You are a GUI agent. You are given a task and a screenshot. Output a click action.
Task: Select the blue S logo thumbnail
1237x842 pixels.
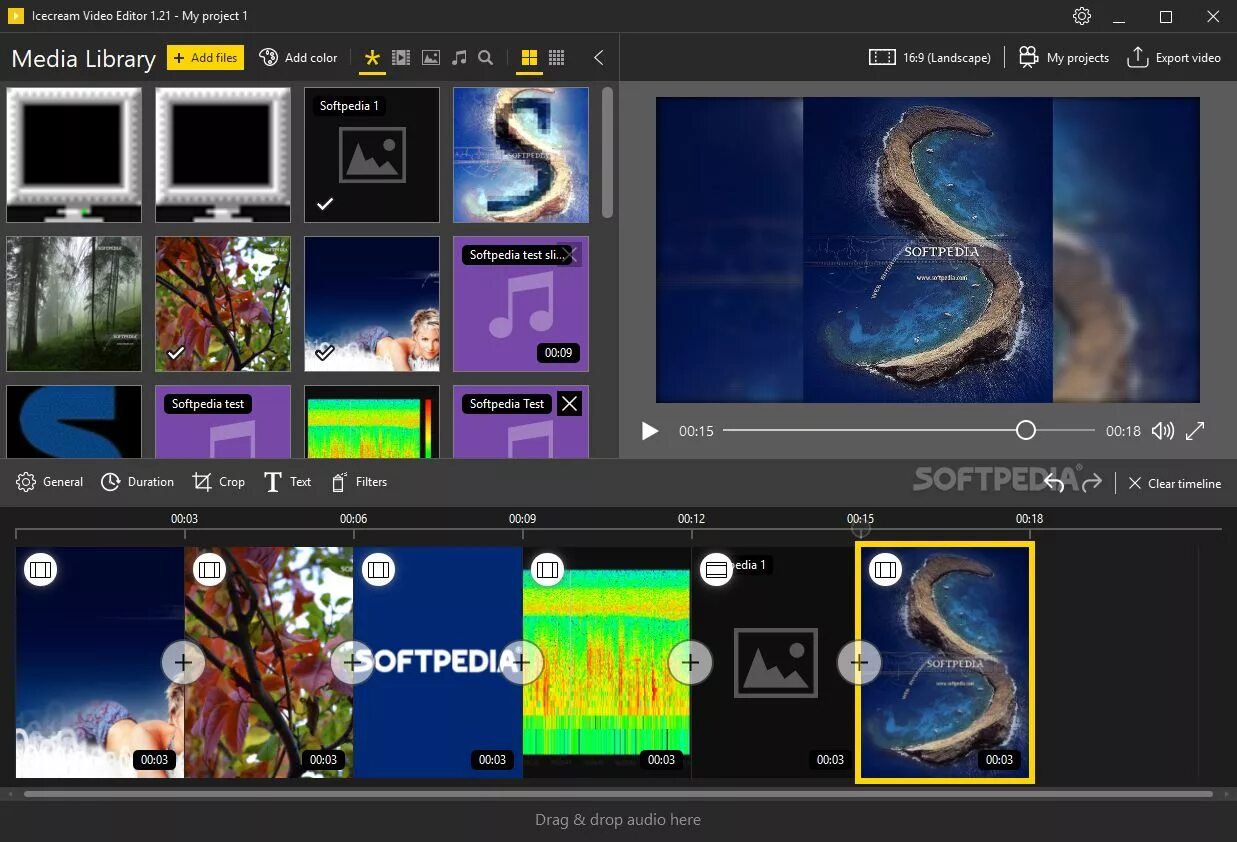(x=74, y=422)
